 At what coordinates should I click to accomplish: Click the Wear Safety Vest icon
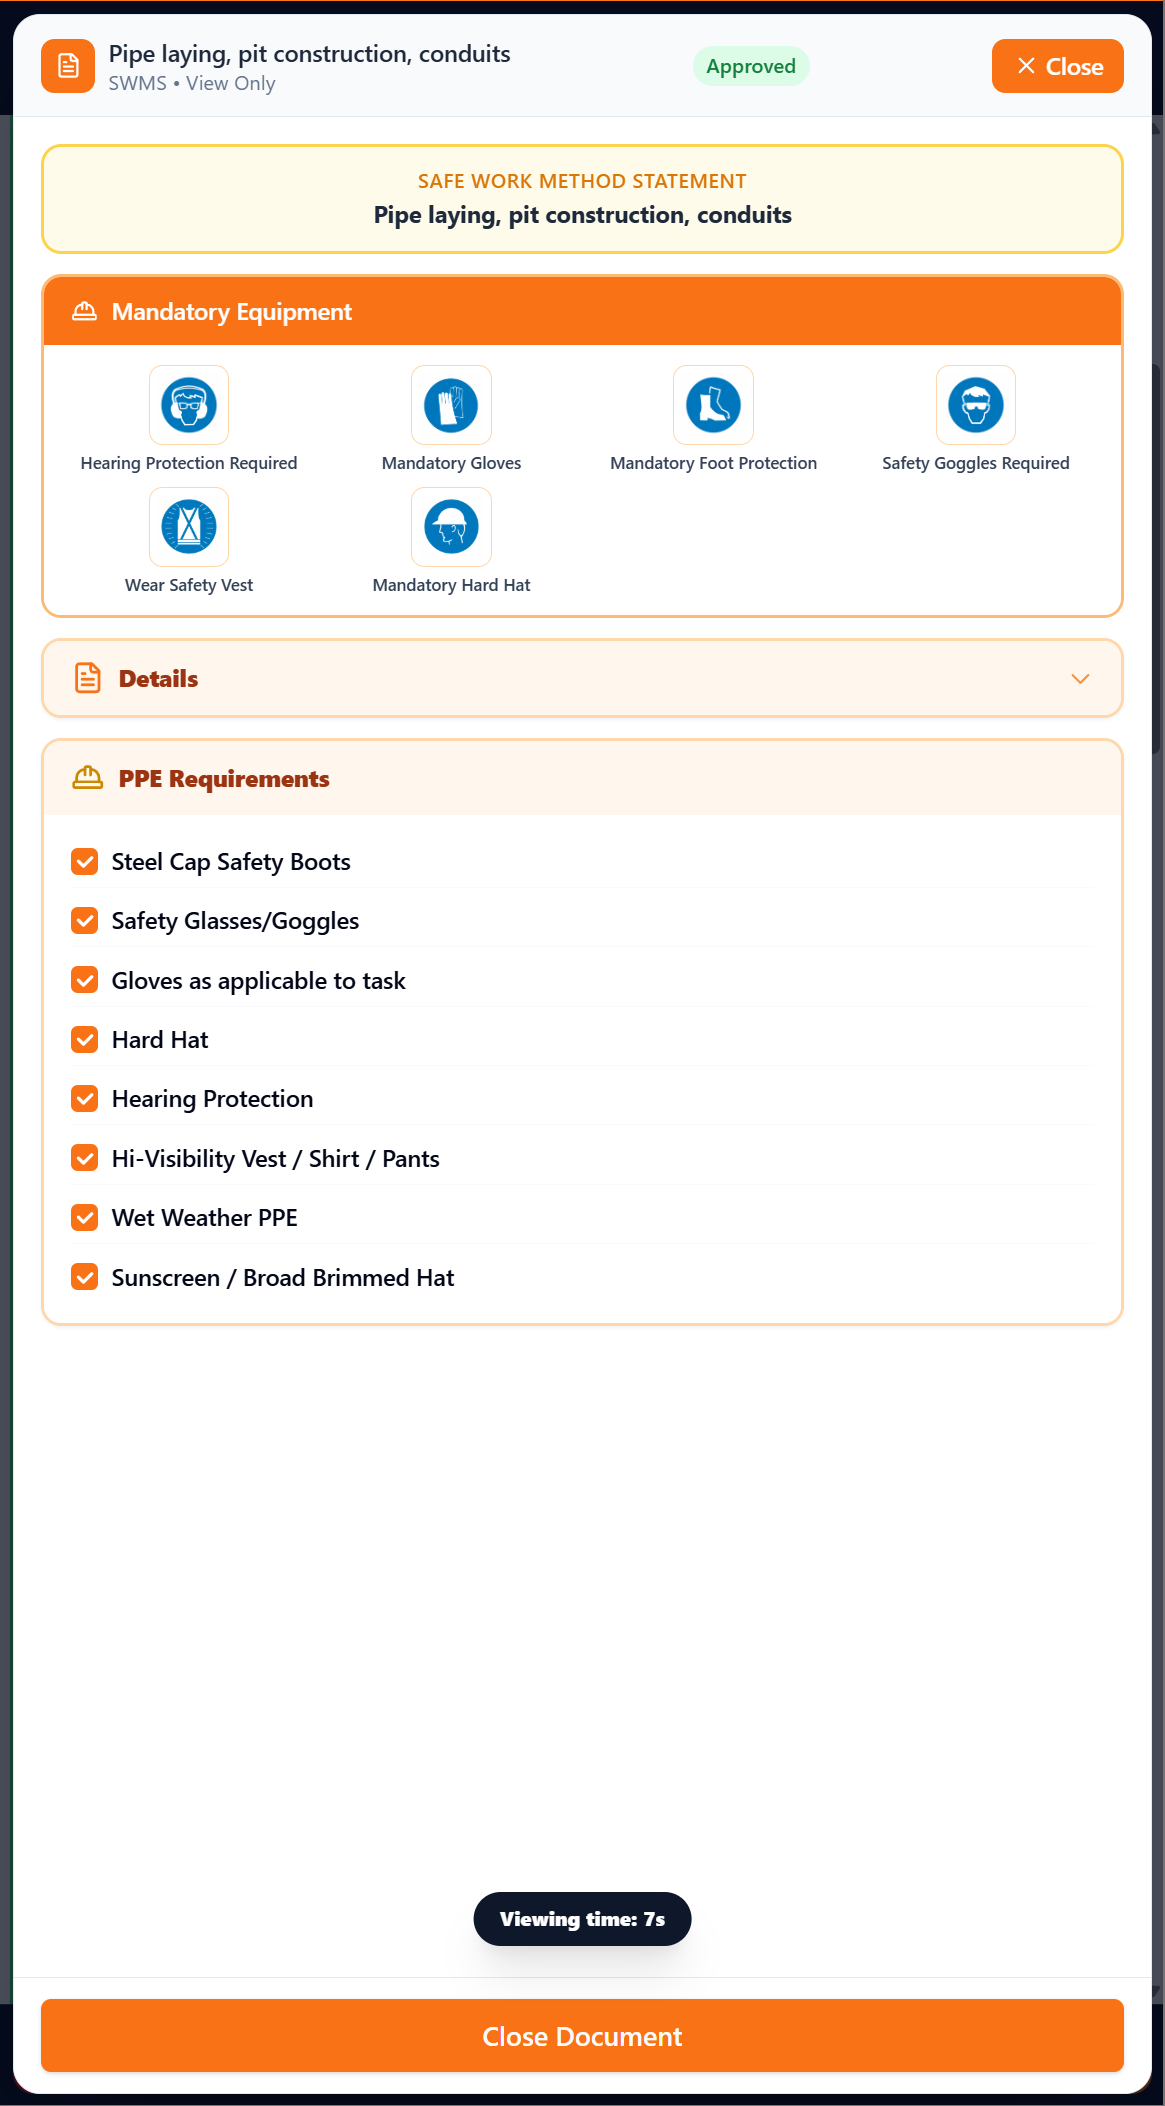pyautogui.click(x=189, y=527)
